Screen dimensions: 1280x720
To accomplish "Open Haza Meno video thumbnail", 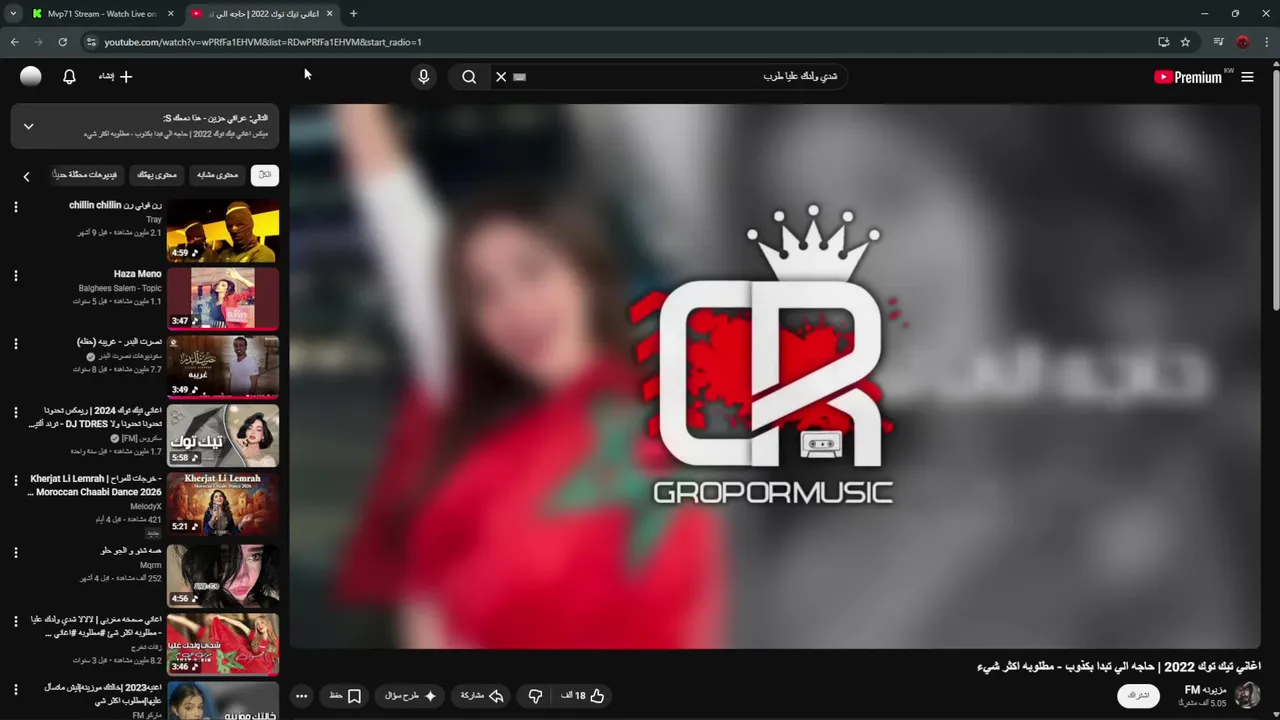I will click(x=223, y=298).
